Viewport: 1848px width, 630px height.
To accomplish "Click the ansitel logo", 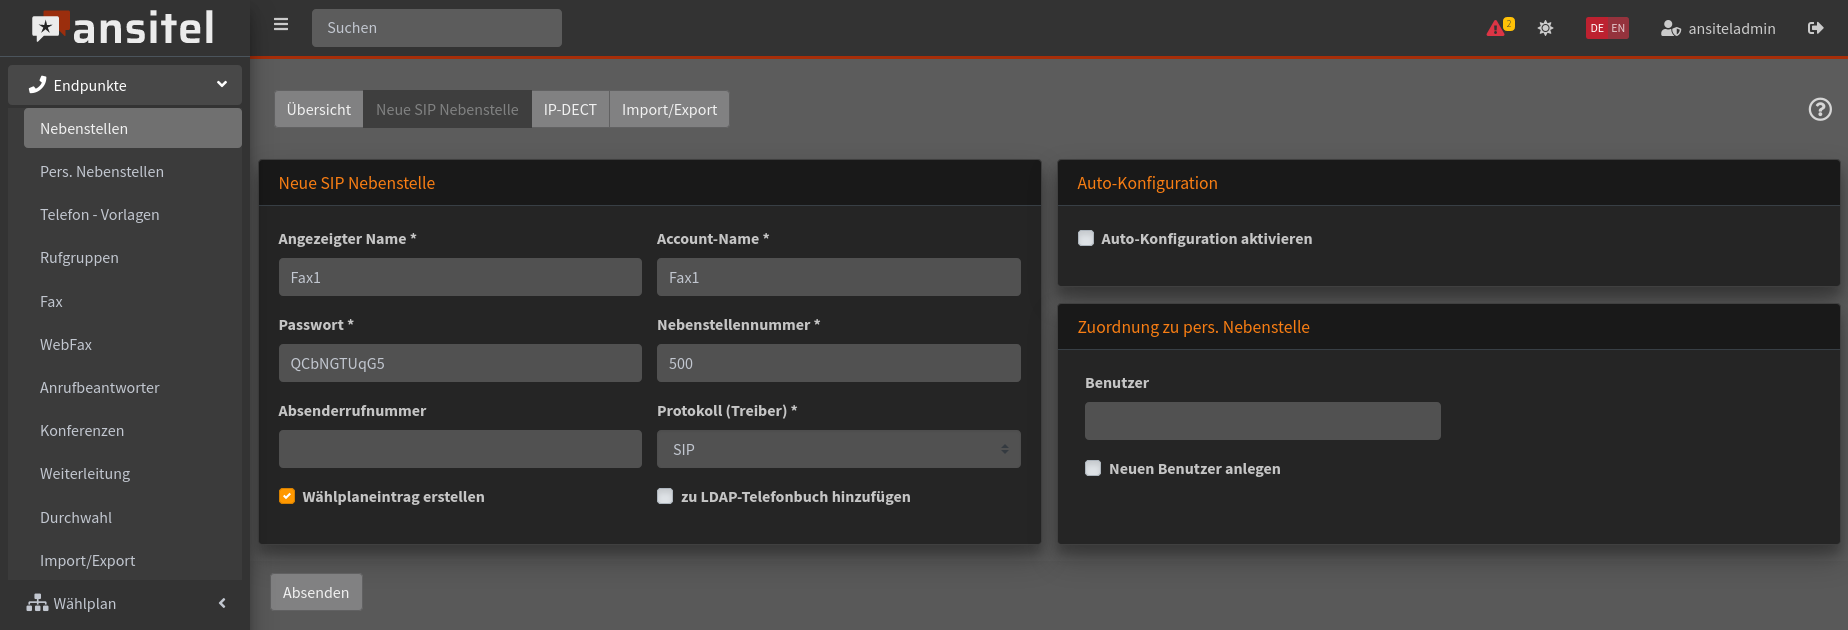I will click(123, 28).
